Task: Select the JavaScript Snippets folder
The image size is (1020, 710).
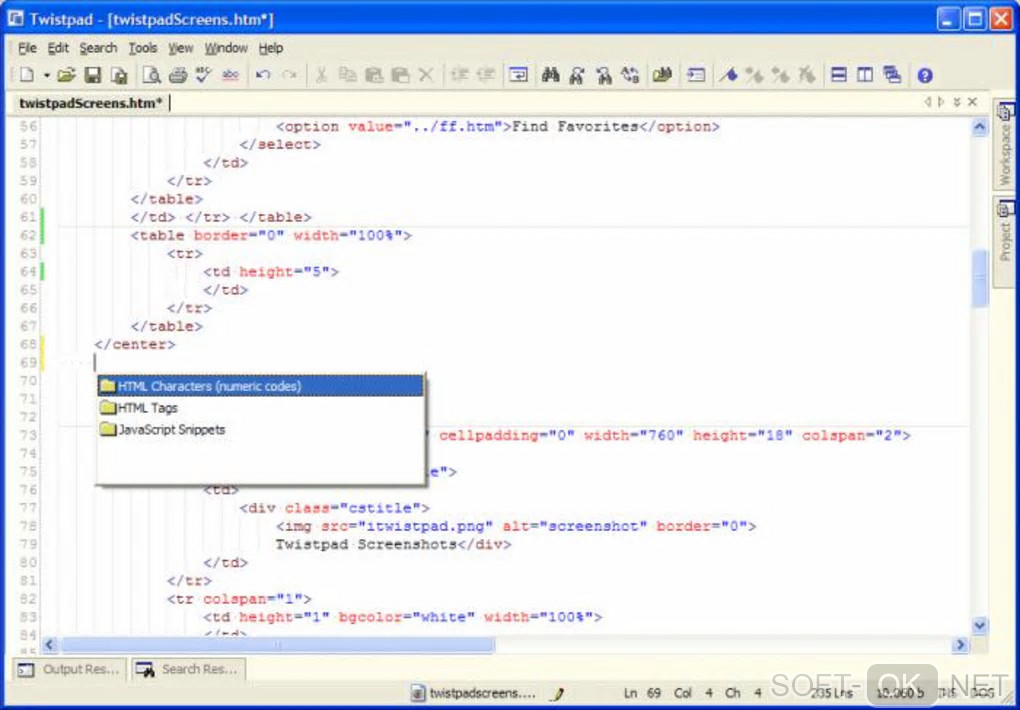Action: tap(260, 430)
